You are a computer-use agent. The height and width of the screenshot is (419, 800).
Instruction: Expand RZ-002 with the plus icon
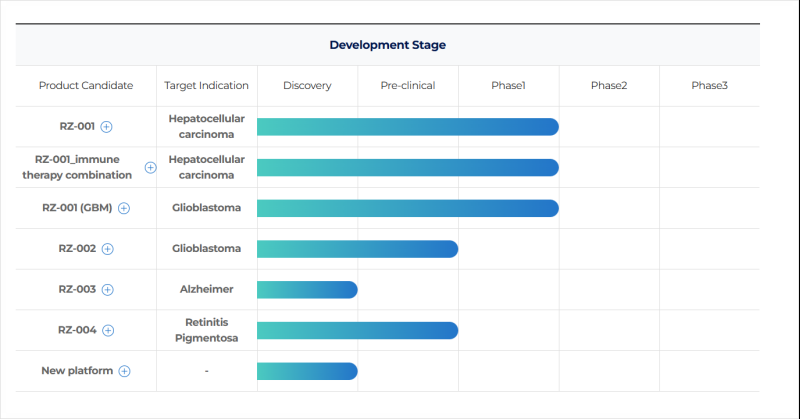coord(108,249)
